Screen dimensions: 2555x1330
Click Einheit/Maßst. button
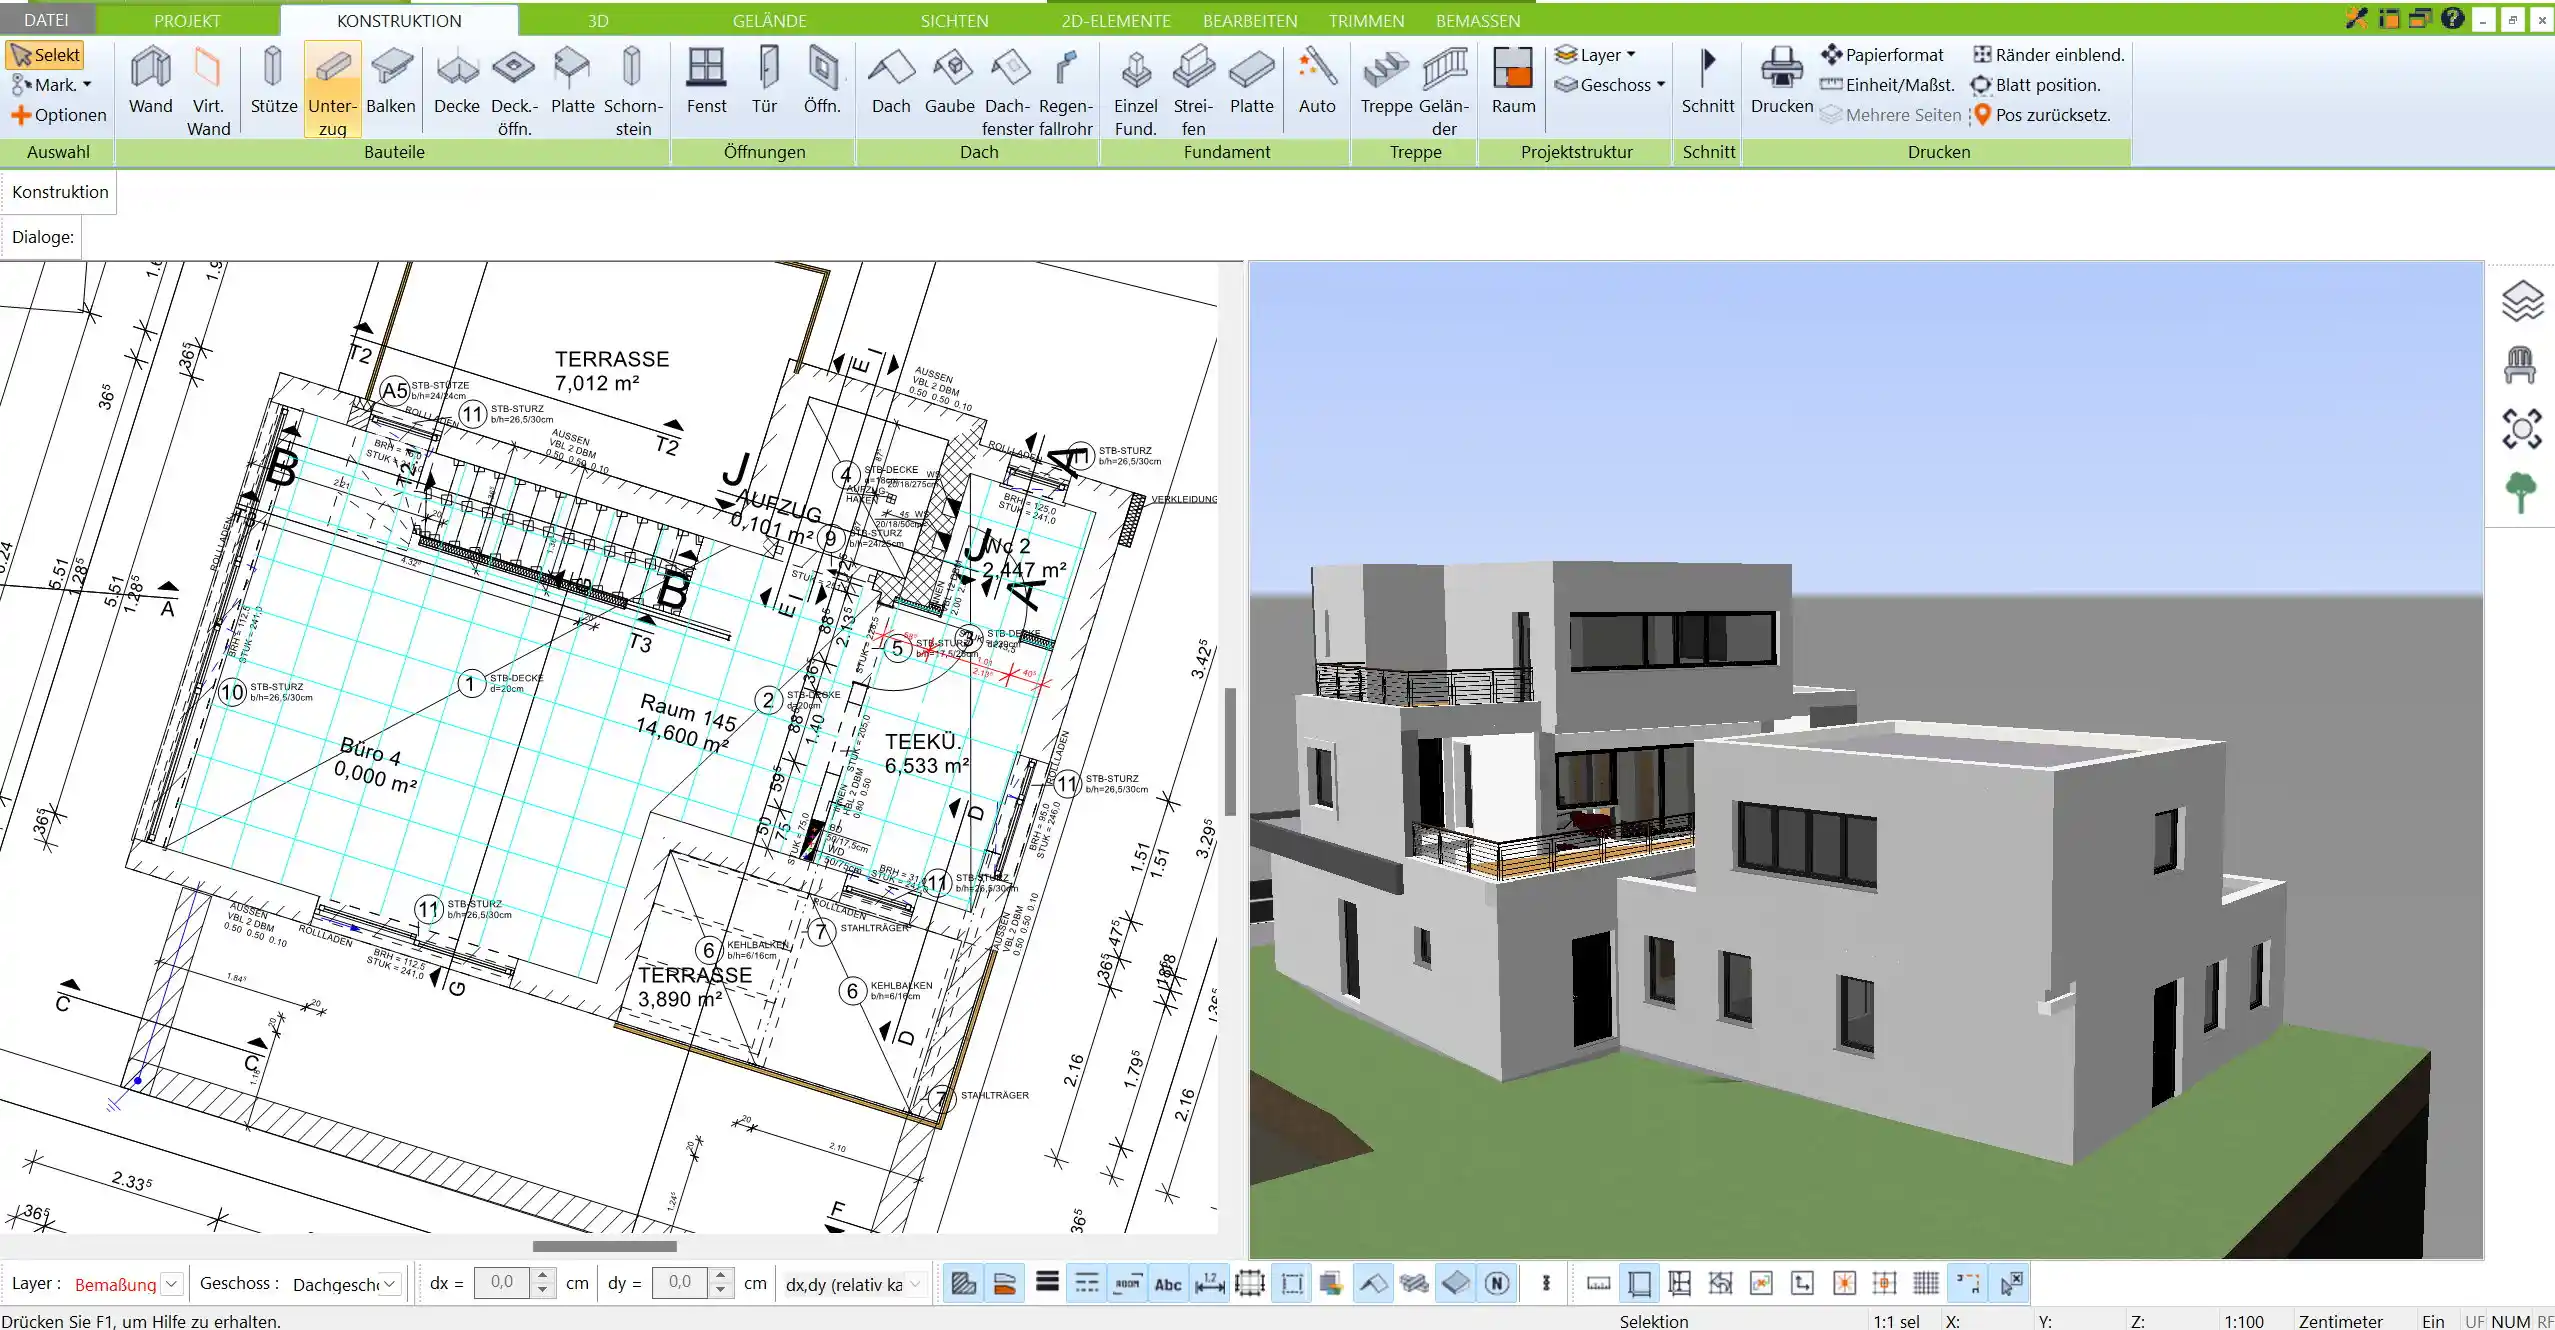[x=1887, y=85]
